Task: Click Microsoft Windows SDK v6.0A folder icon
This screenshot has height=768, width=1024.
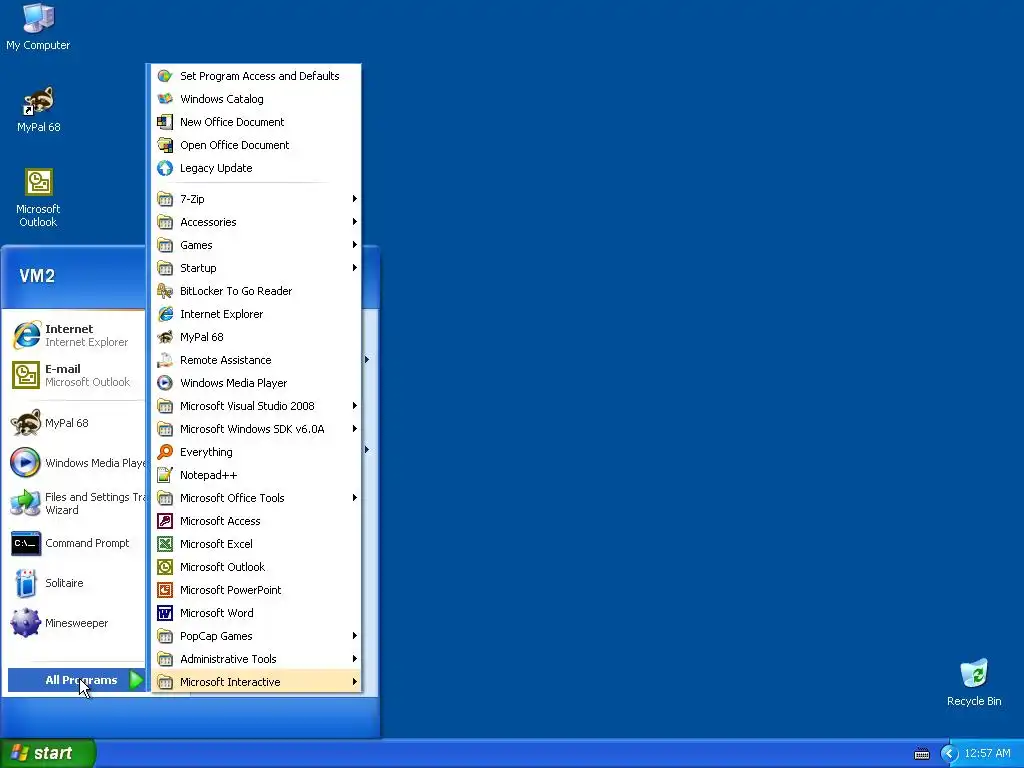Action: tap(165, 429)
